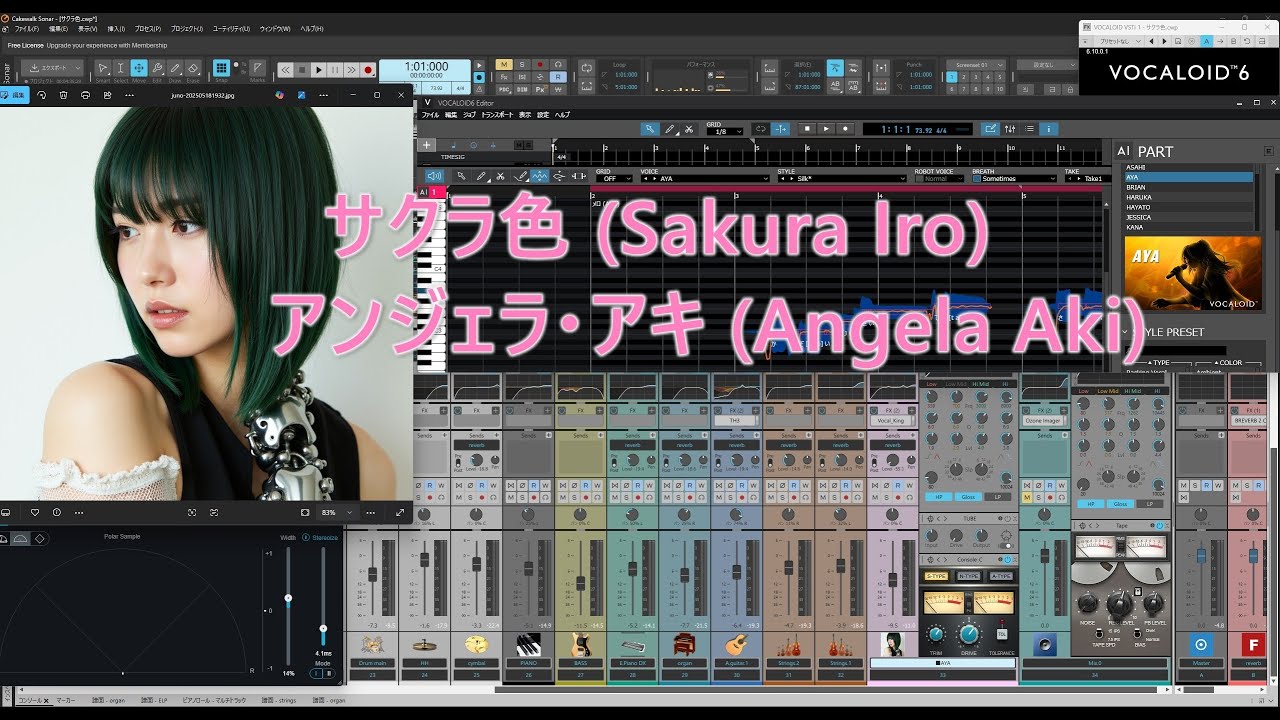Screen dimensions: 1280x720
Task: Select JESSICA in the AI voice list
Action: tap(1188, 217)
